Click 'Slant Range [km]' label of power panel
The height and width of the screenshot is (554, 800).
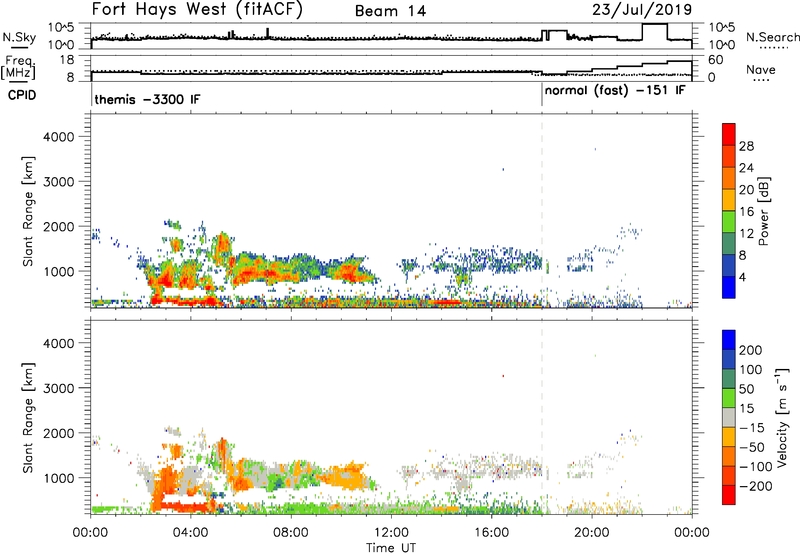tap(28, 211)
